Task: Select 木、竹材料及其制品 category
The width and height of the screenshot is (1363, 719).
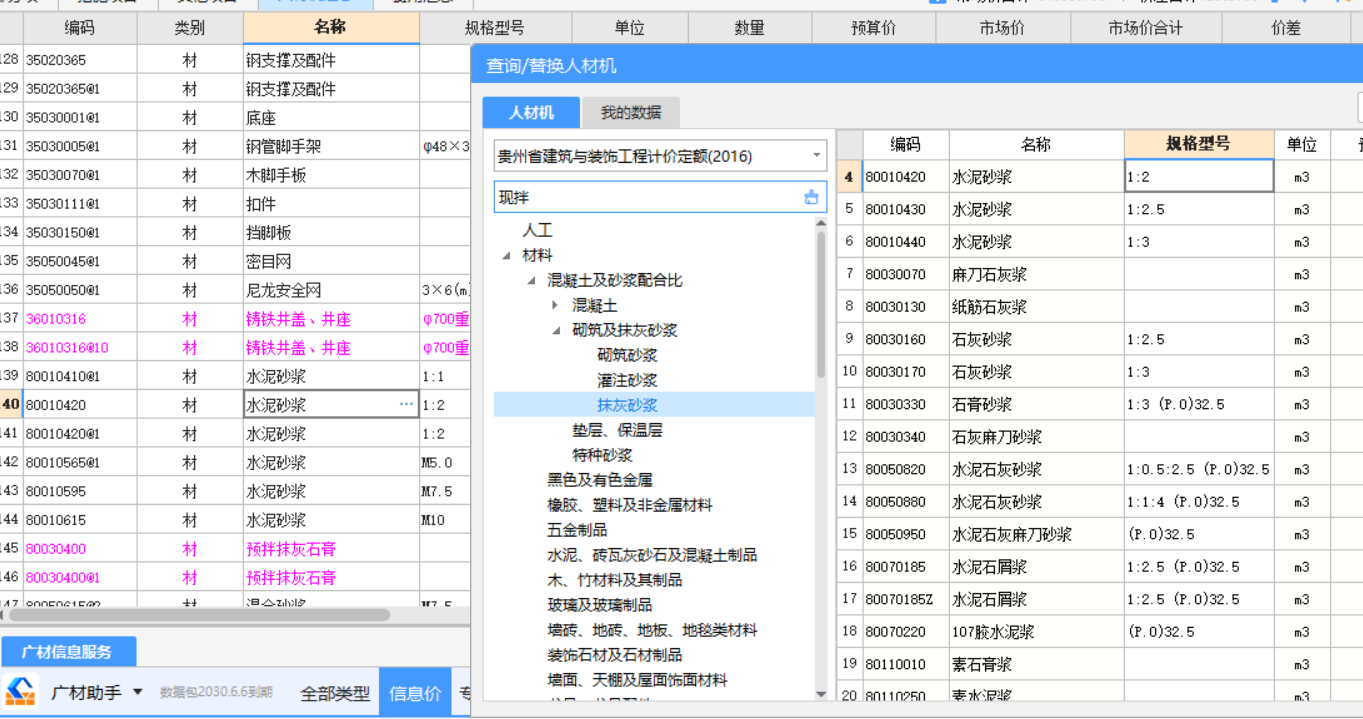Action: point(615,580)
